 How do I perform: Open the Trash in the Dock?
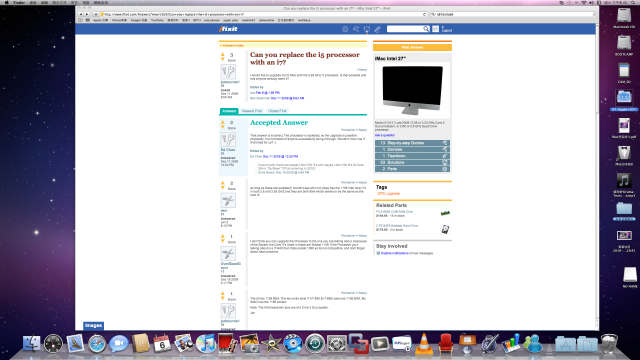pos(609,344)
